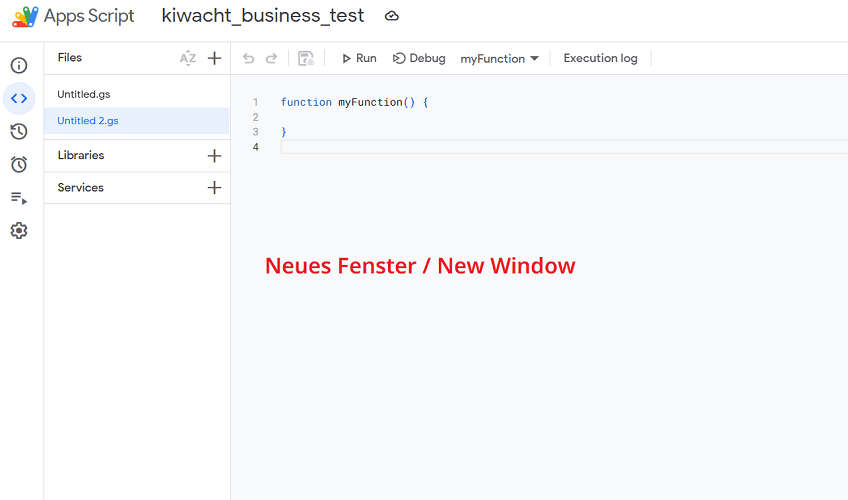Click the Libraries section header
Viewport: 848px width, 500px height.
81,155
